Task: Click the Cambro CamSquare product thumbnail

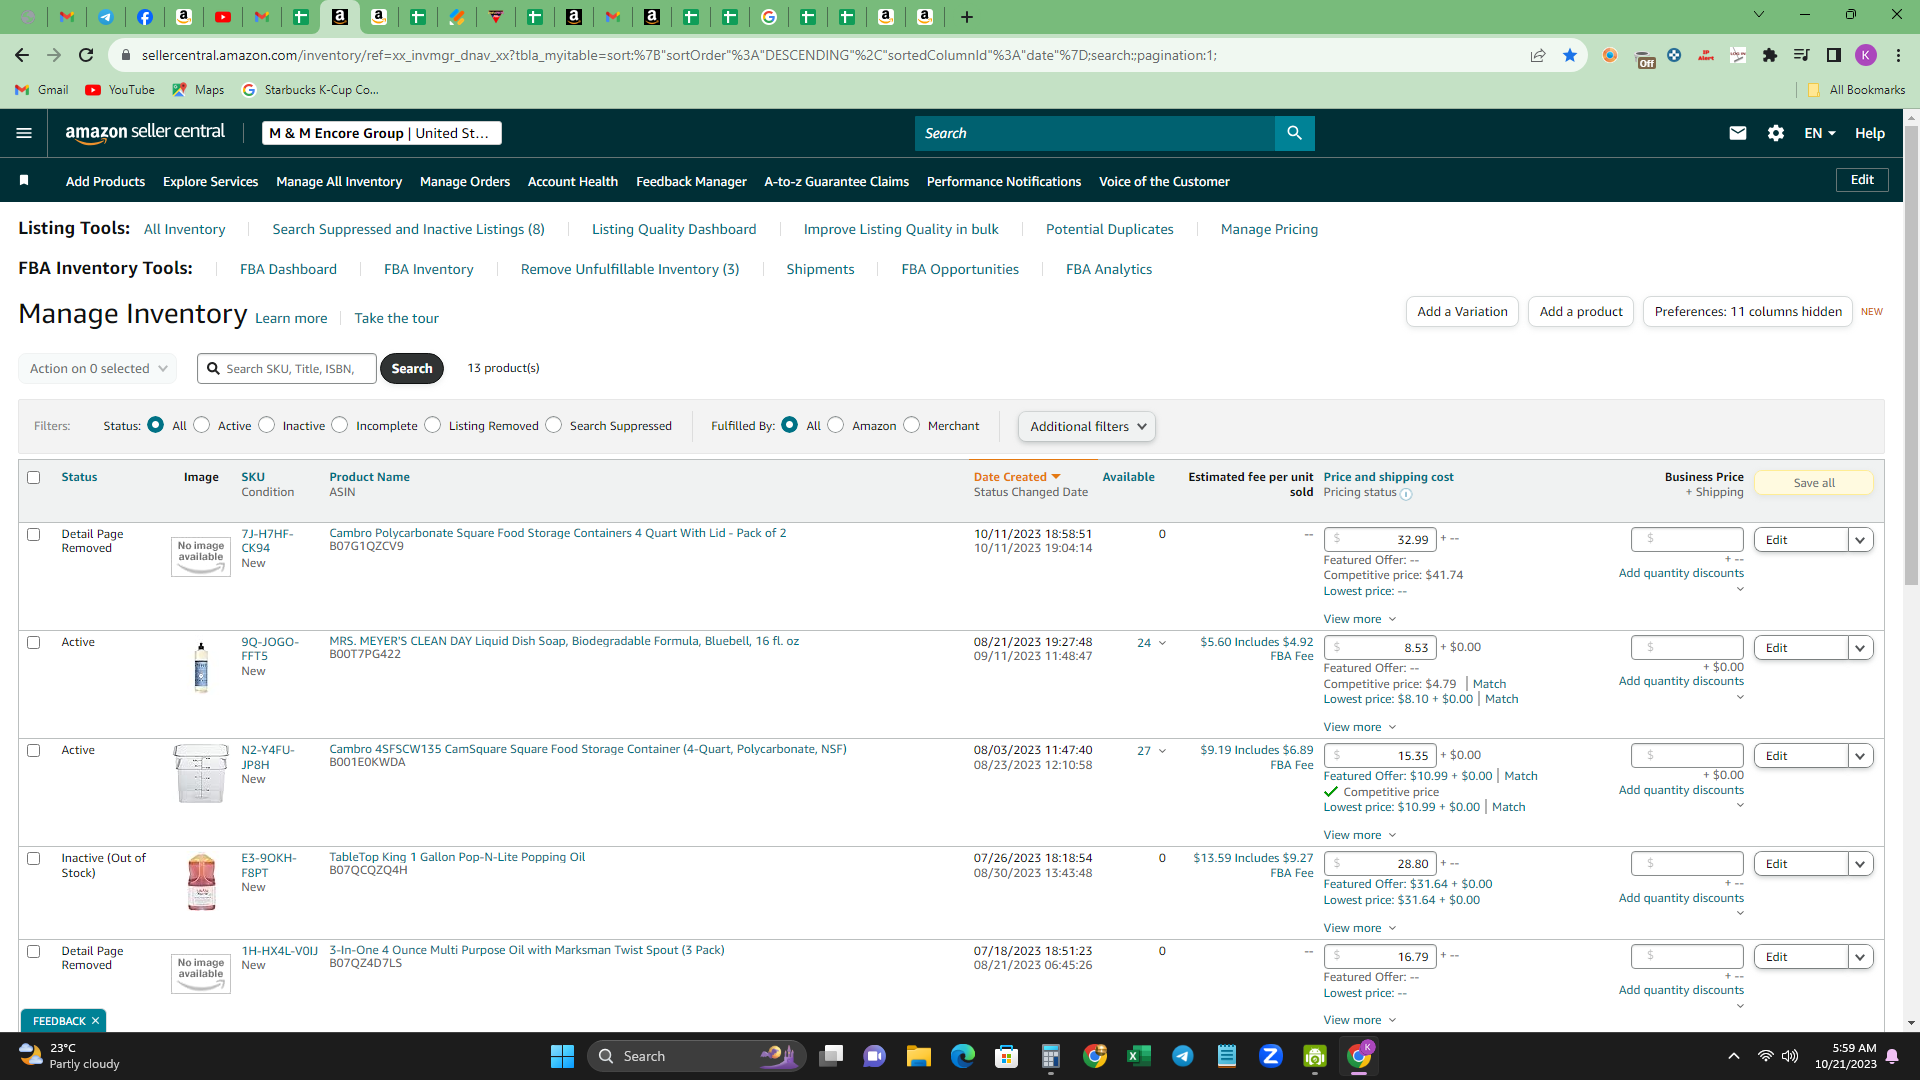Action: point(201,773)
